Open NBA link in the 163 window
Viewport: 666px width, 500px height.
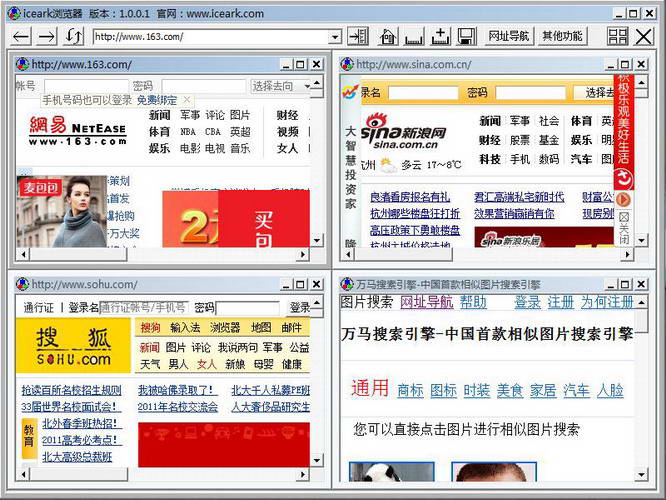(188, 132)
